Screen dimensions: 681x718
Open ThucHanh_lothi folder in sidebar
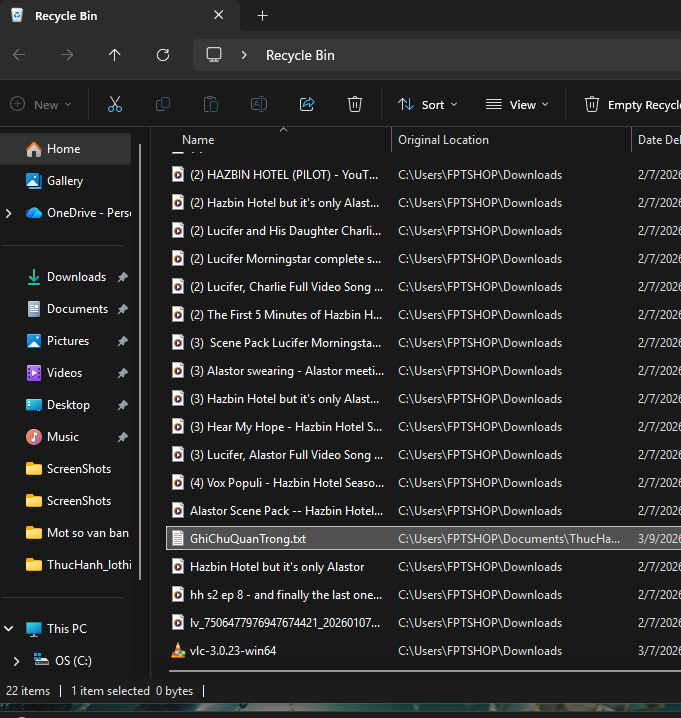tap(65, 565)
